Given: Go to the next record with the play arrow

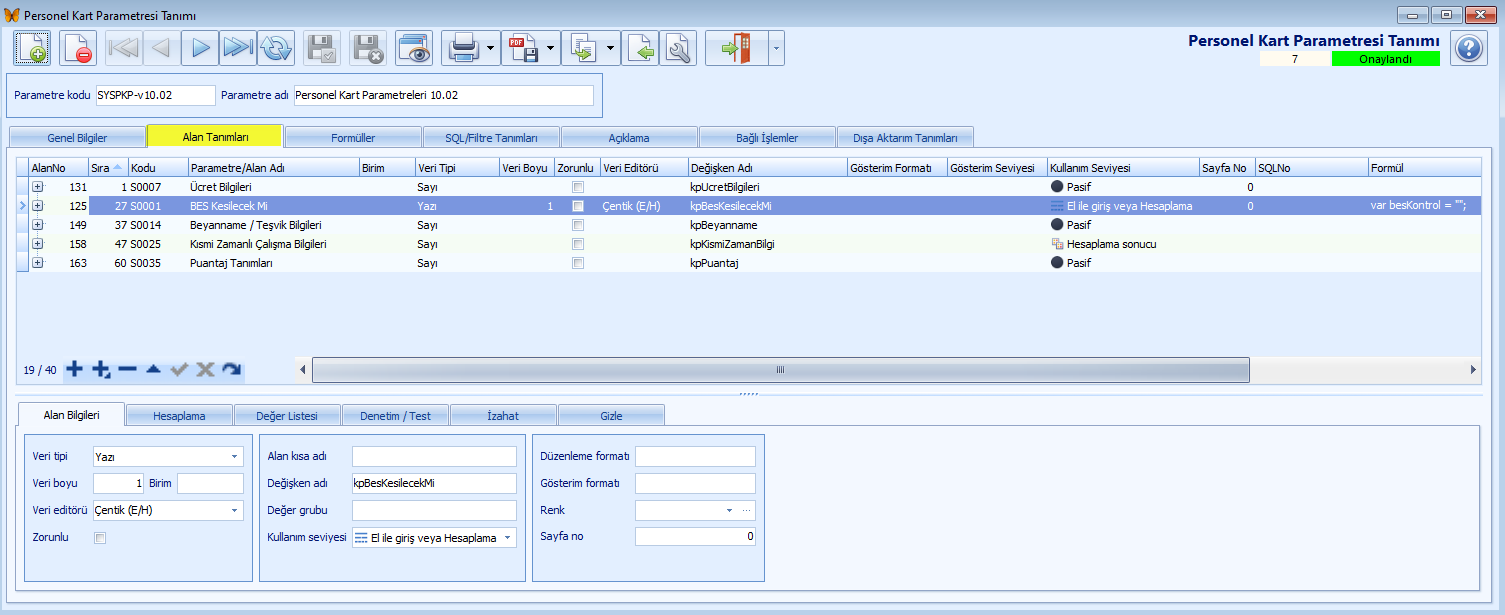Looking at the screenshot, I should pyautogui.click(x=200, y=48).
